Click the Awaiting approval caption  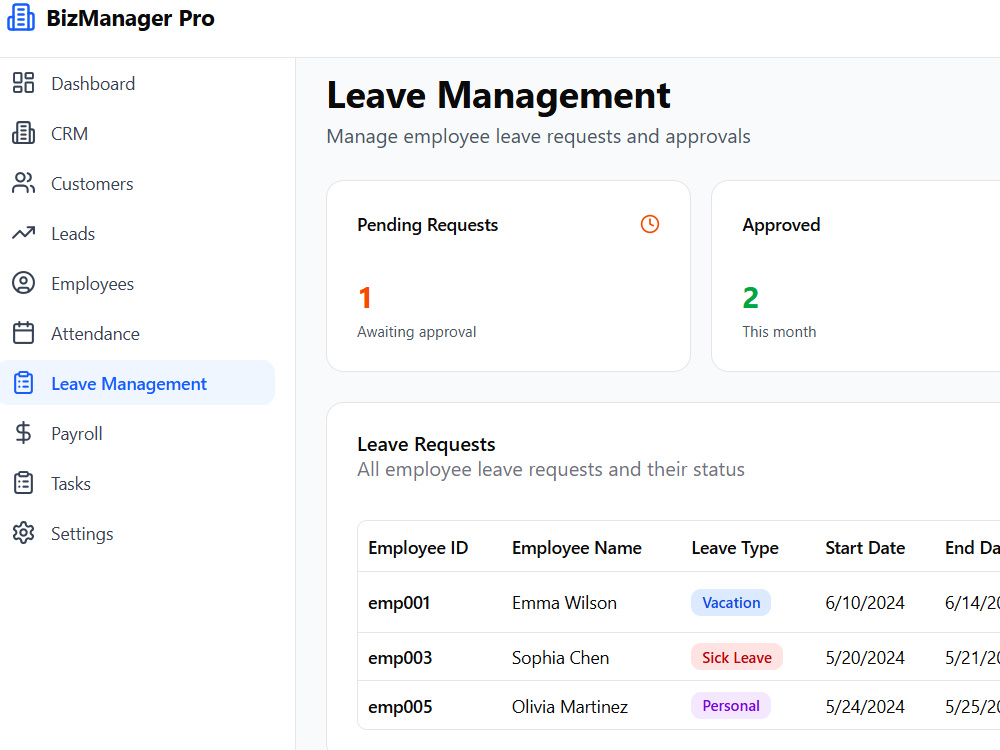coord(416,332)
